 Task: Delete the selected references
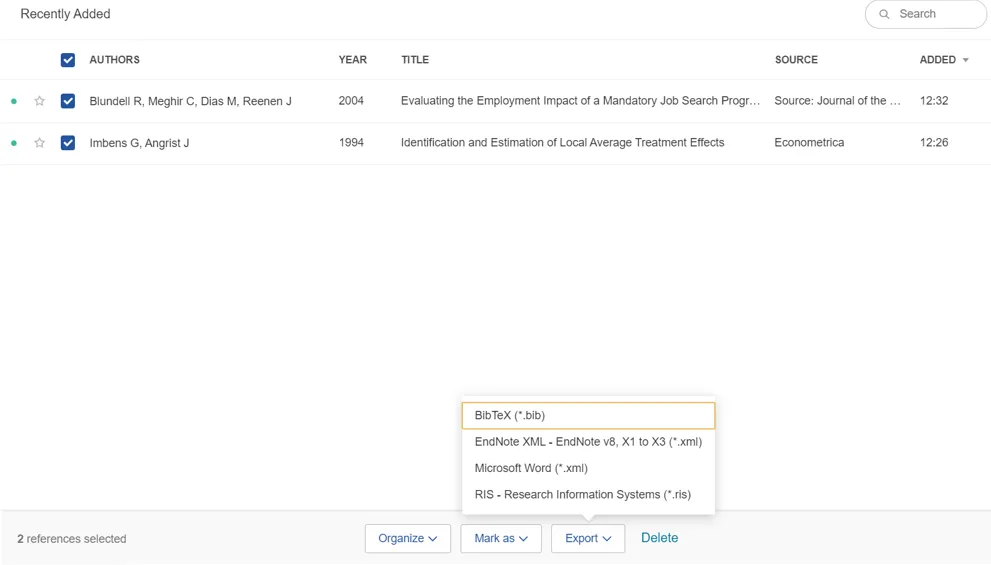tap(659, 538)
